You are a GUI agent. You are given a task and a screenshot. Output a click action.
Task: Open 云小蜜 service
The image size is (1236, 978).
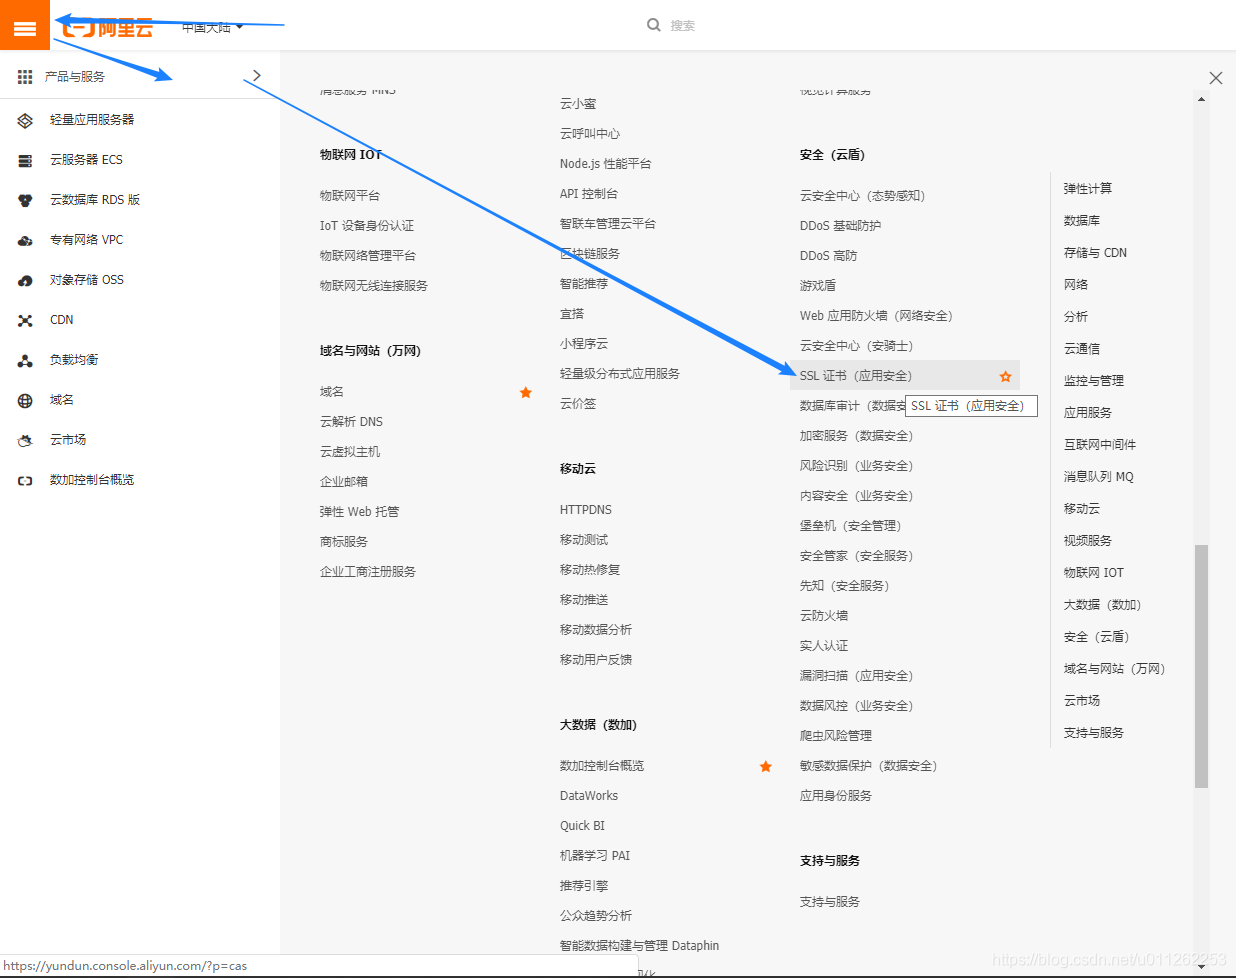coord(578,104)
